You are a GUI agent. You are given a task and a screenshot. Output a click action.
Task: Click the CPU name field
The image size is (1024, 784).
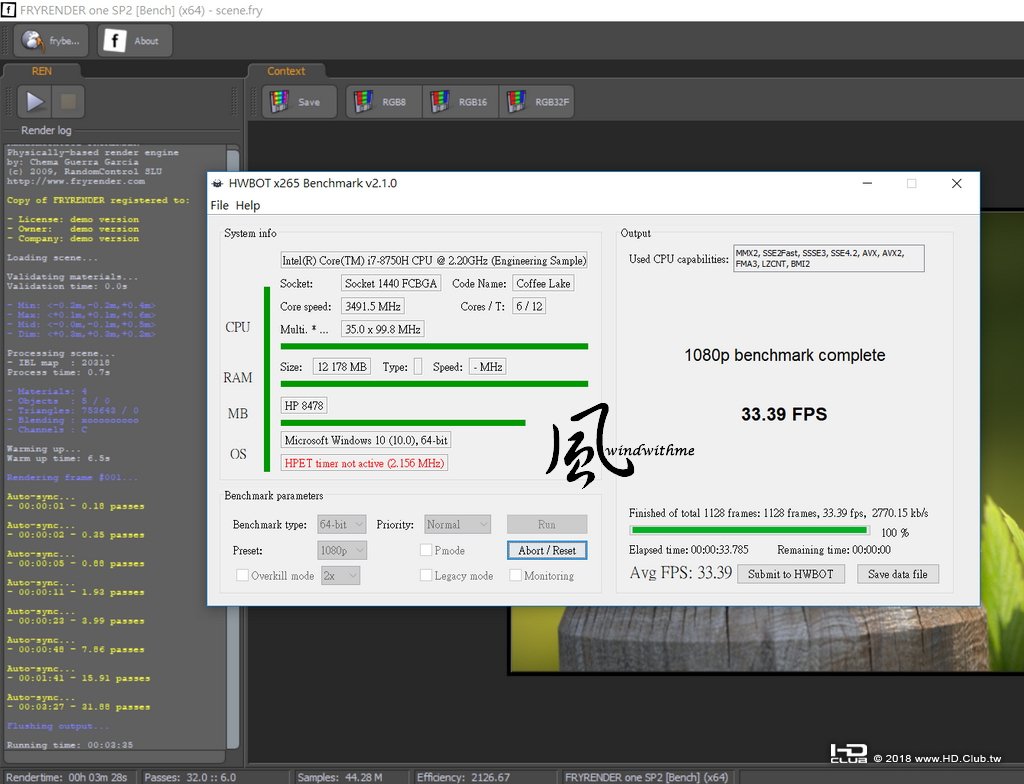[x=434, y=261]
